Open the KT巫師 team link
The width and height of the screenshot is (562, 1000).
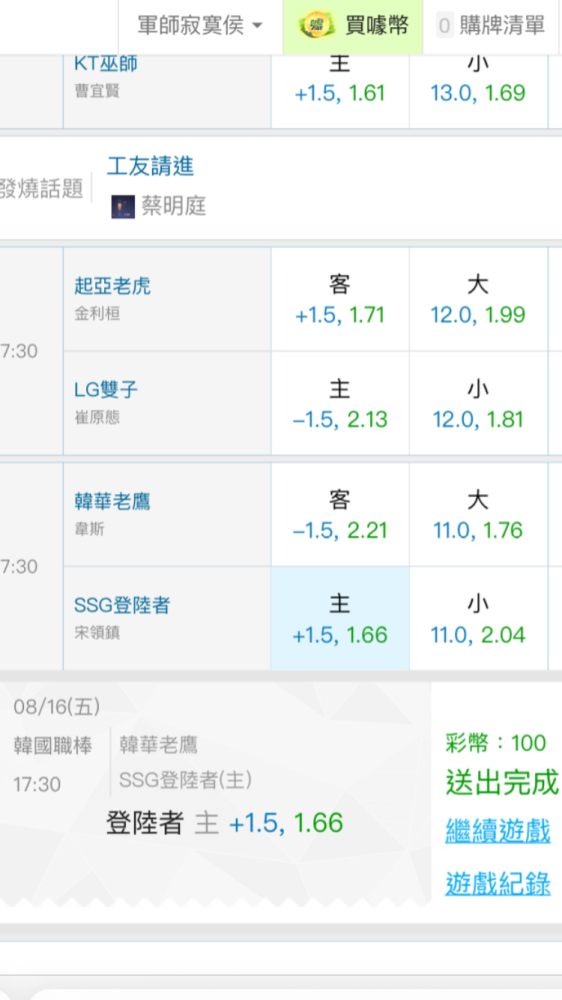tap(106, 63)
